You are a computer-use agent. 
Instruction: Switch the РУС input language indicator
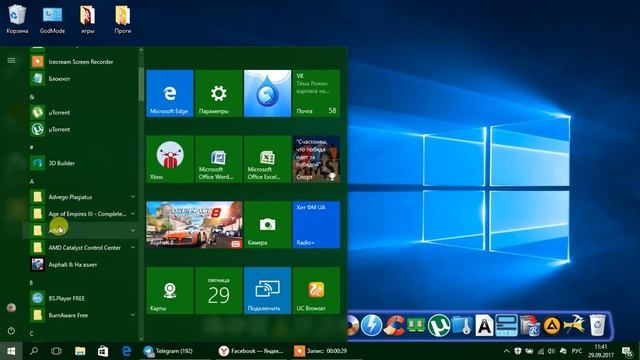pos(576,351)
